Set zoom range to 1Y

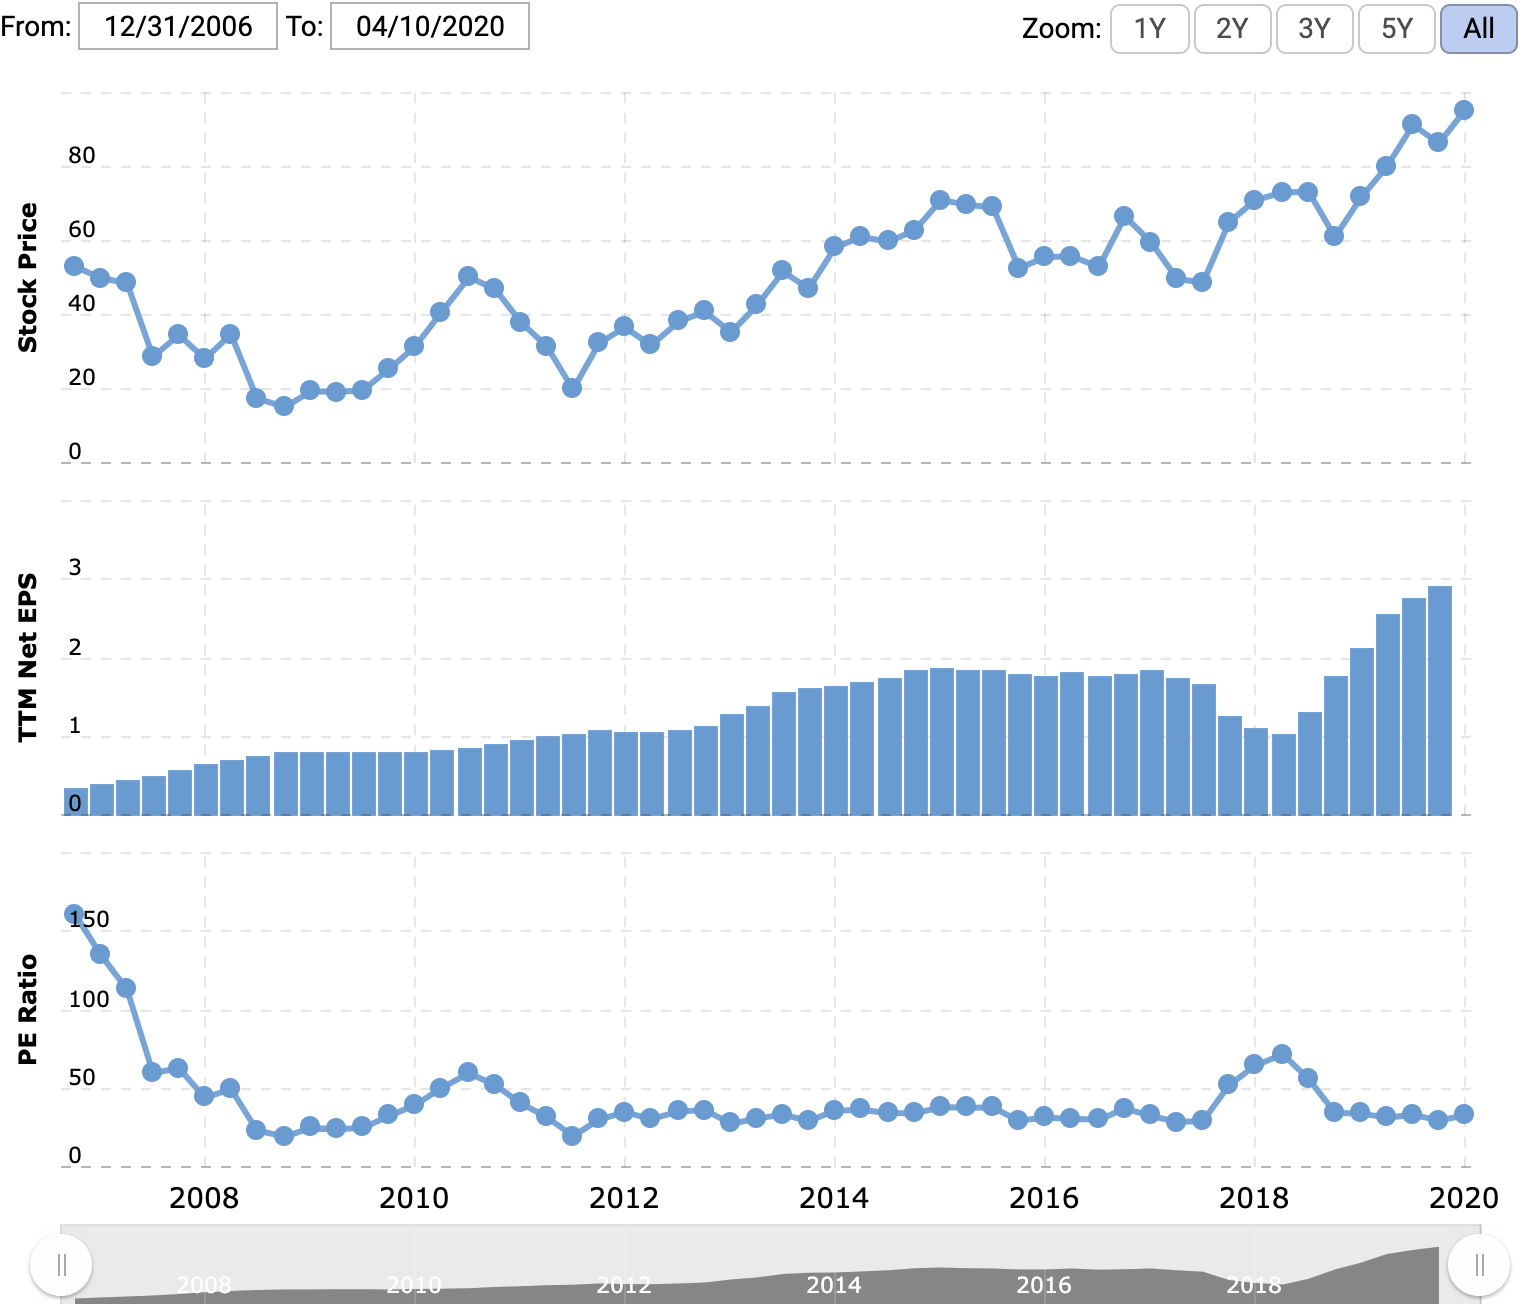pos(1150,28)
